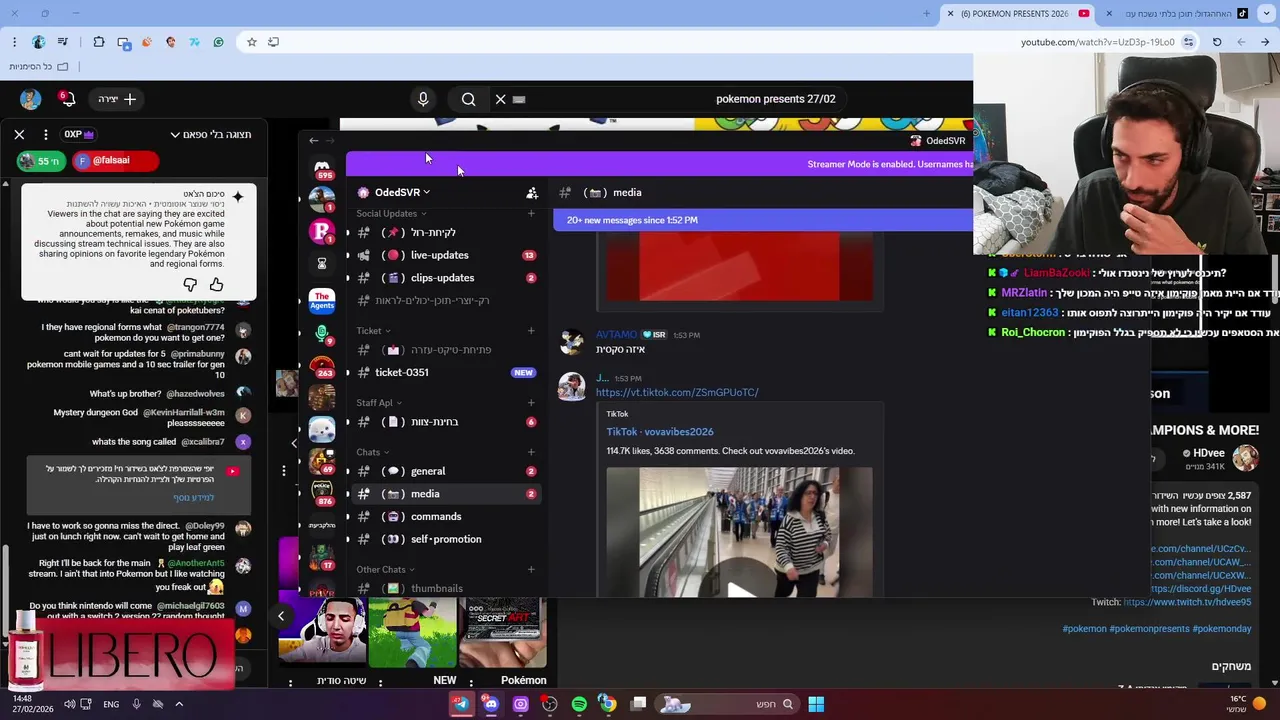The width and height of the screenshot is (1280, 720).
Task: Bookmark this page with the star icon
Action: tap(252, 42)
